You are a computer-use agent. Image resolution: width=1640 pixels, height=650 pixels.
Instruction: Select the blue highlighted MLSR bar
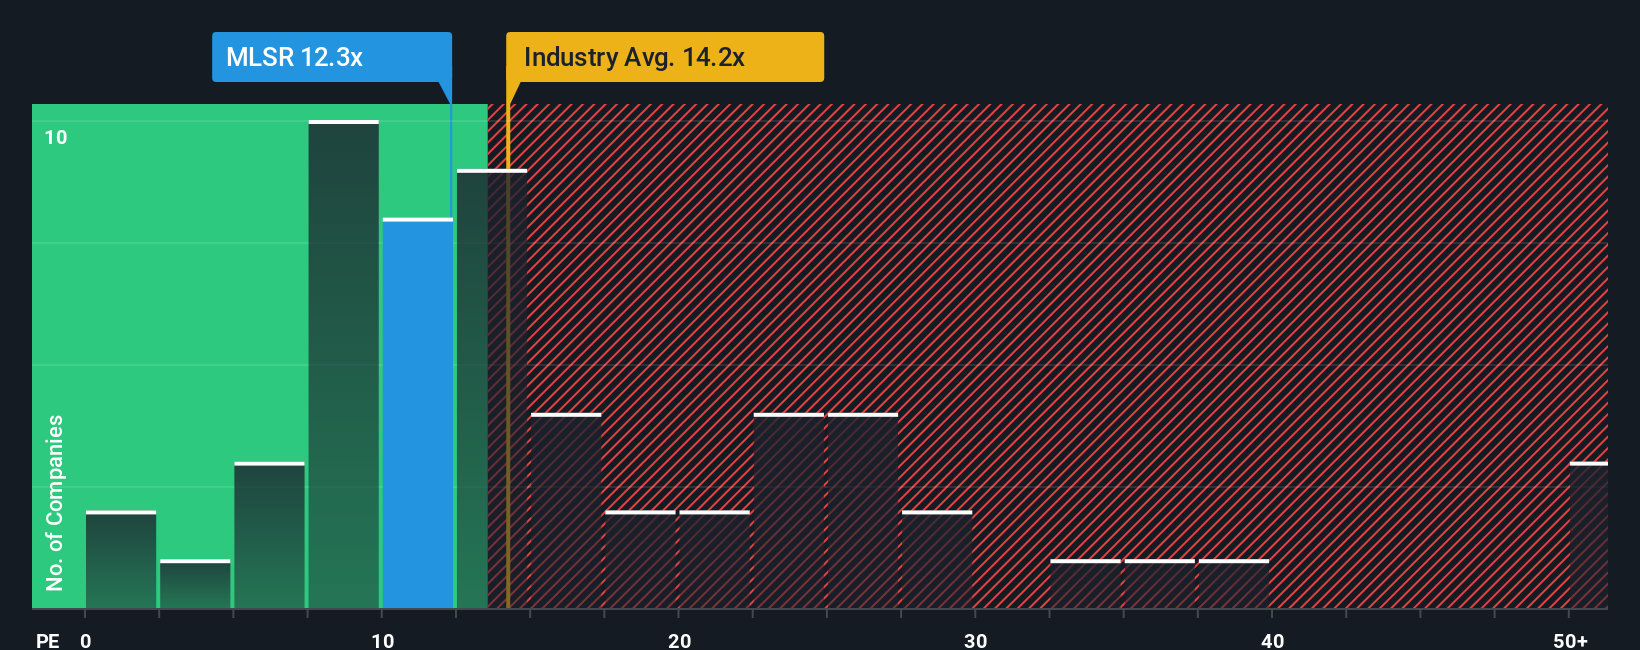pos(418,413)
